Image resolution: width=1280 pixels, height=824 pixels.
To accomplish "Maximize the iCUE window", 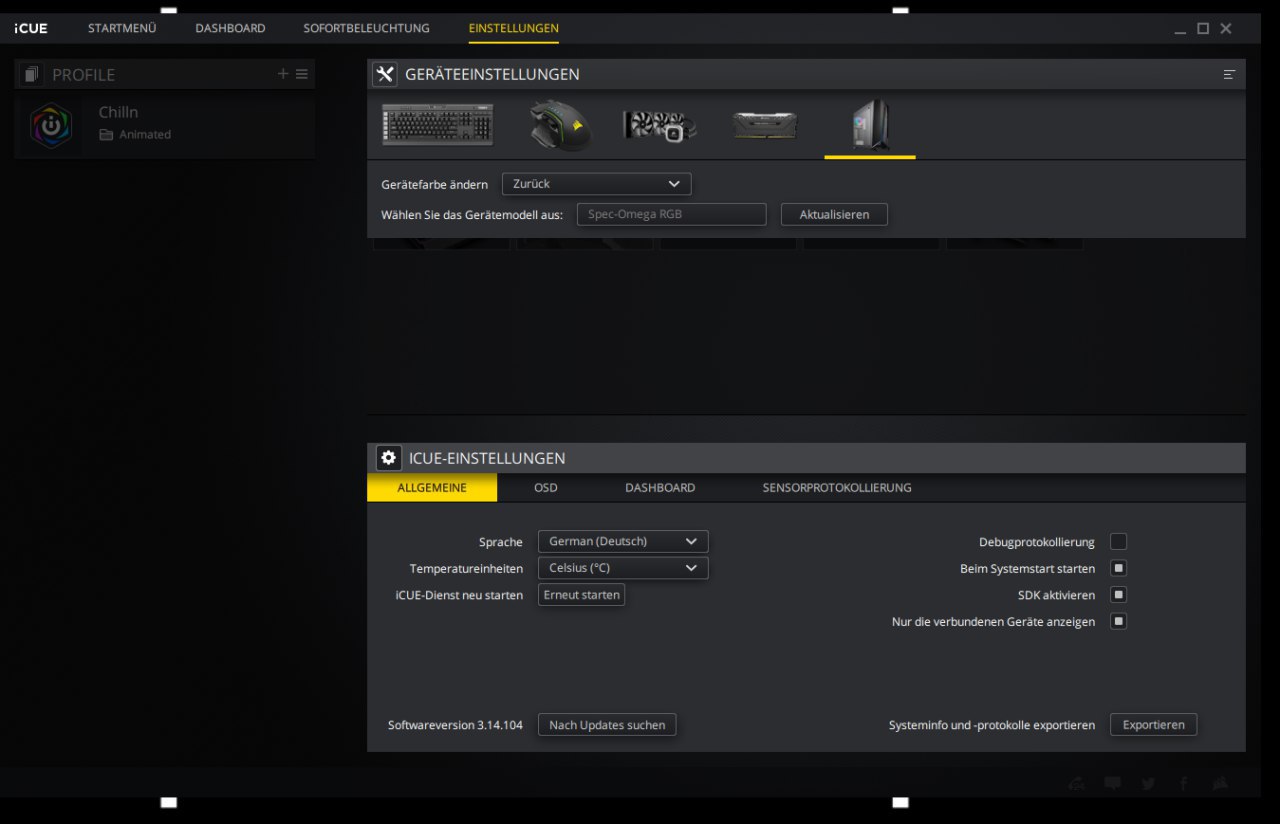I will tap(1203, 28).
